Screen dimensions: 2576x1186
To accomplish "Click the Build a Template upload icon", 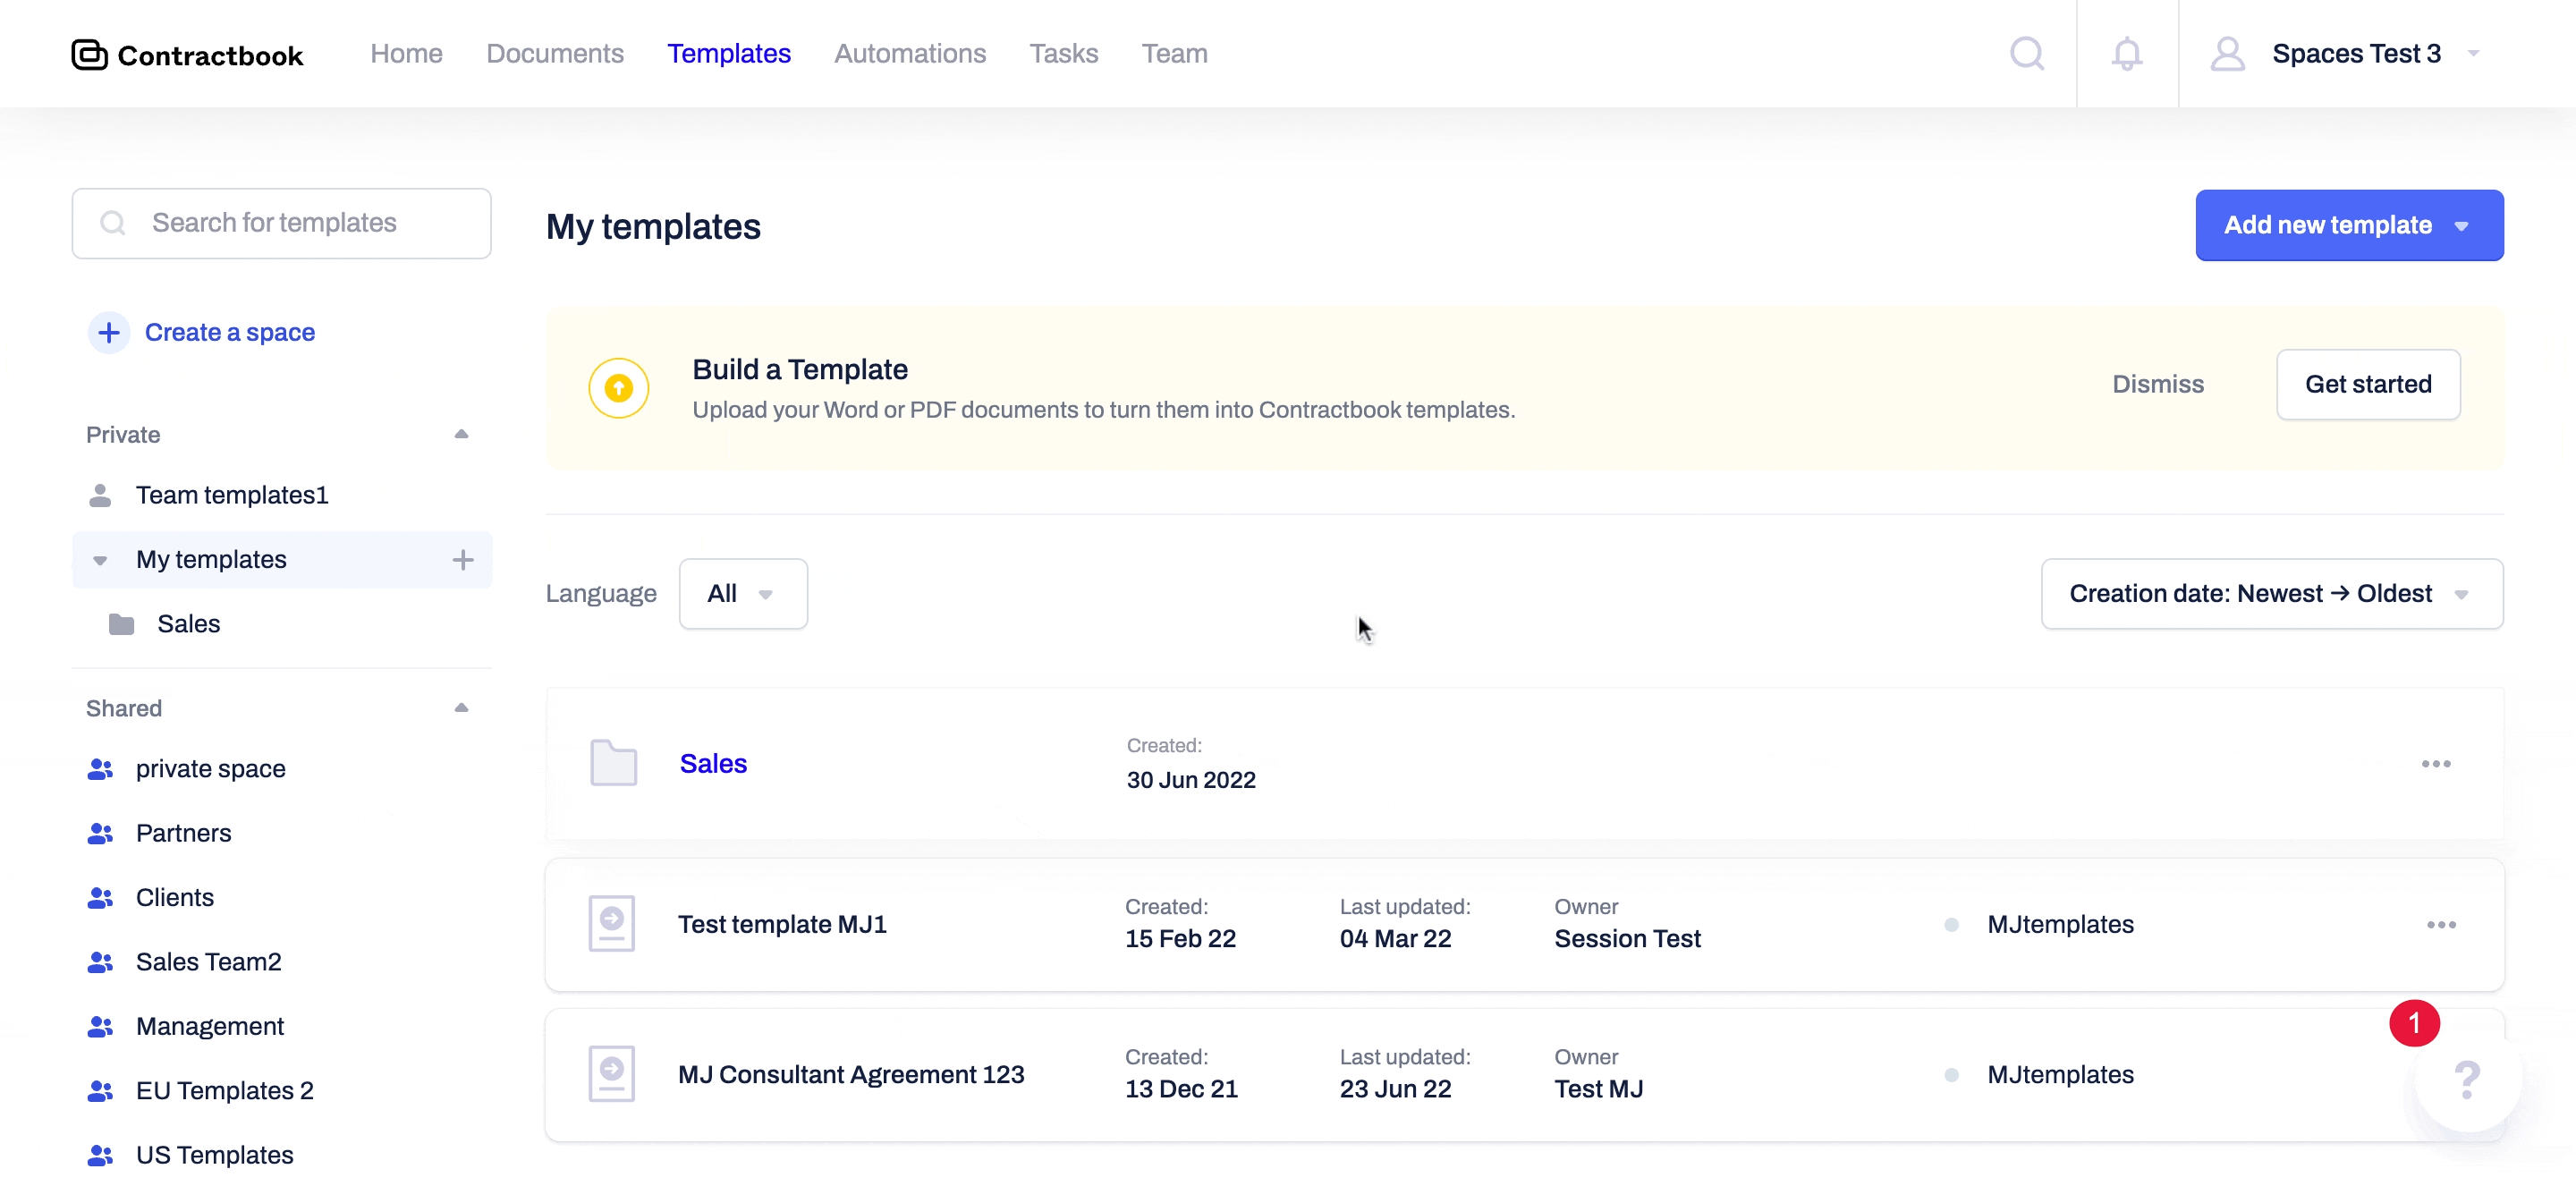I will [619, 388].
